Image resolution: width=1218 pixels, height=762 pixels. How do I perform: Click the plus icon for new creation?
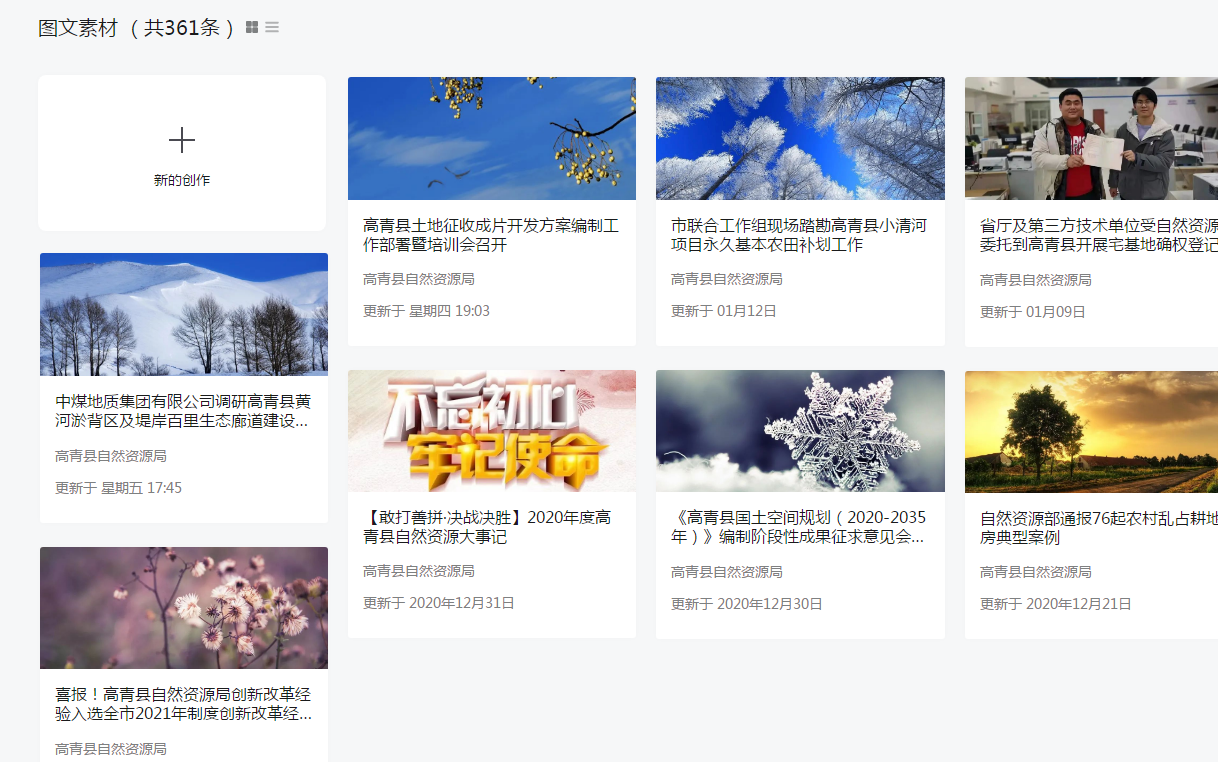(182, 140)
